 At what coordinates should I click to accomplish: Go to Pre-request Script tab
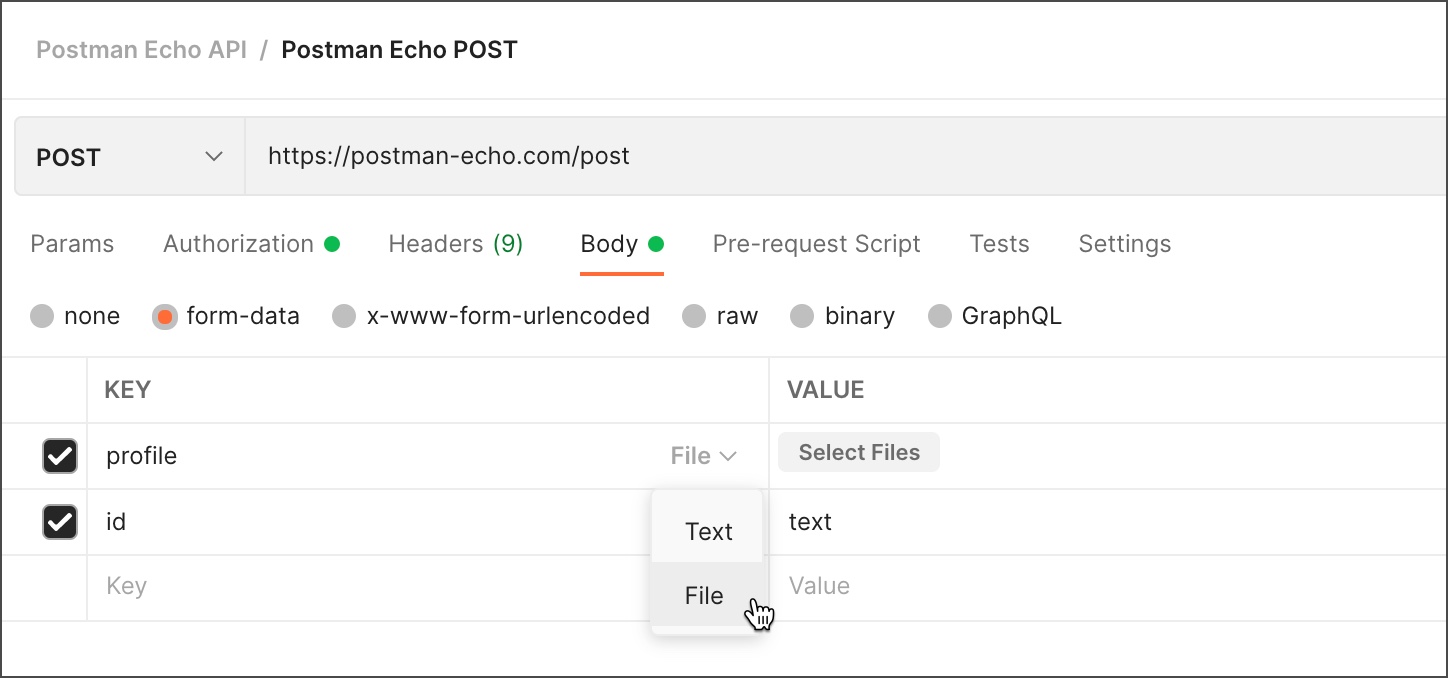click(816, 244)
